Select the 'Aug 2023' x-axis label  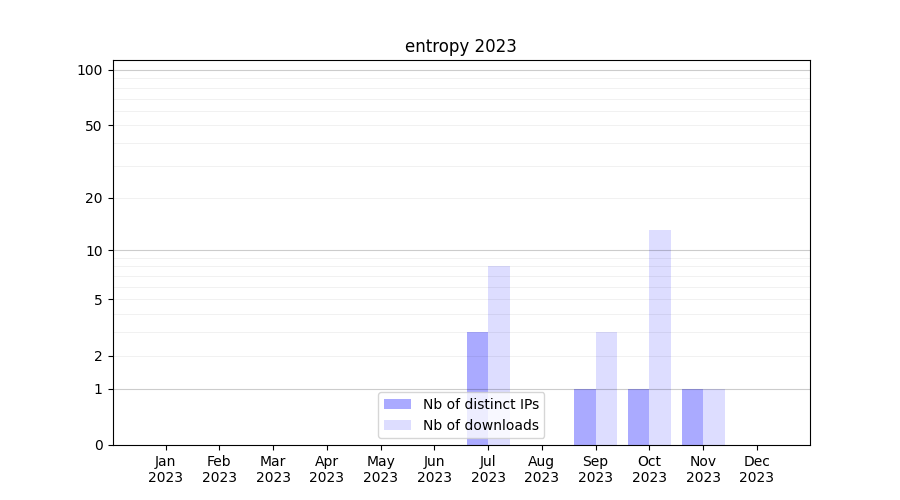point(541,469)
